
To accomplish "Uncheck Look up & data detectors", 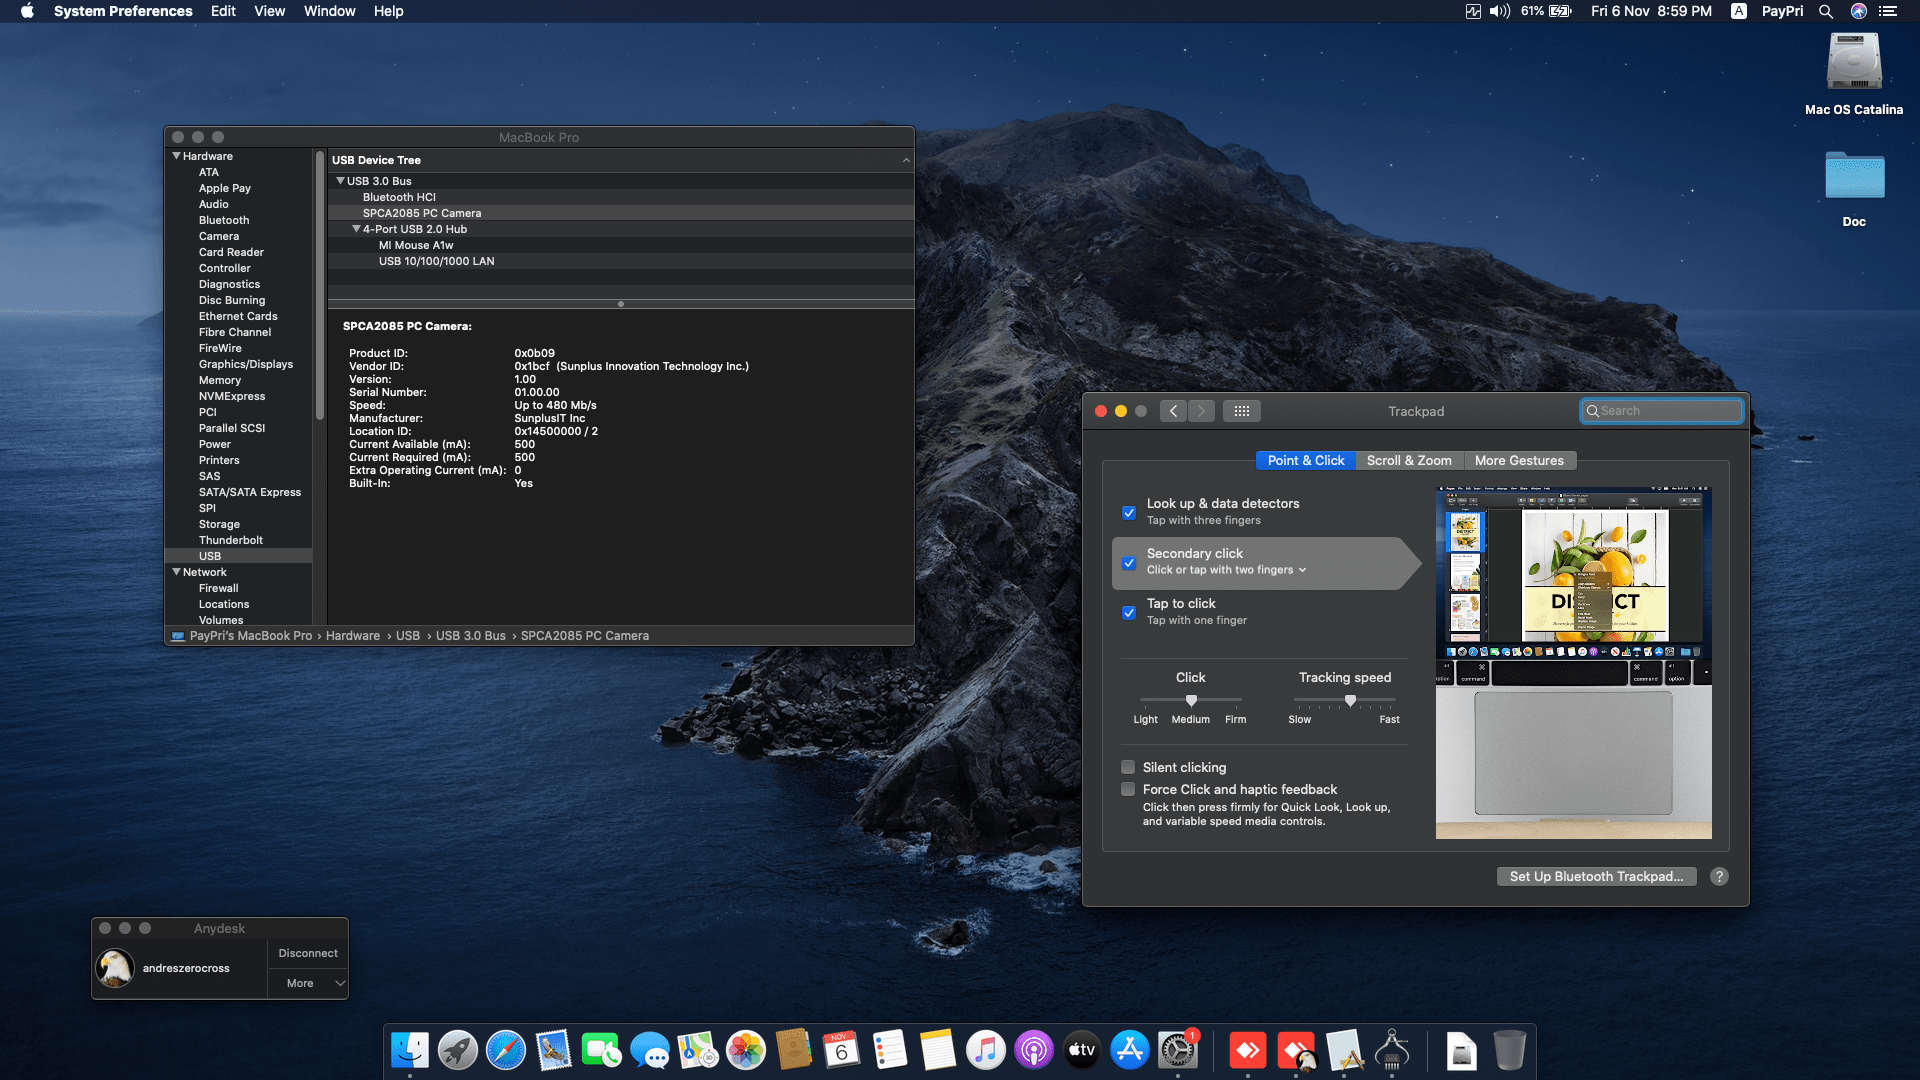I will click(1129, 512).
